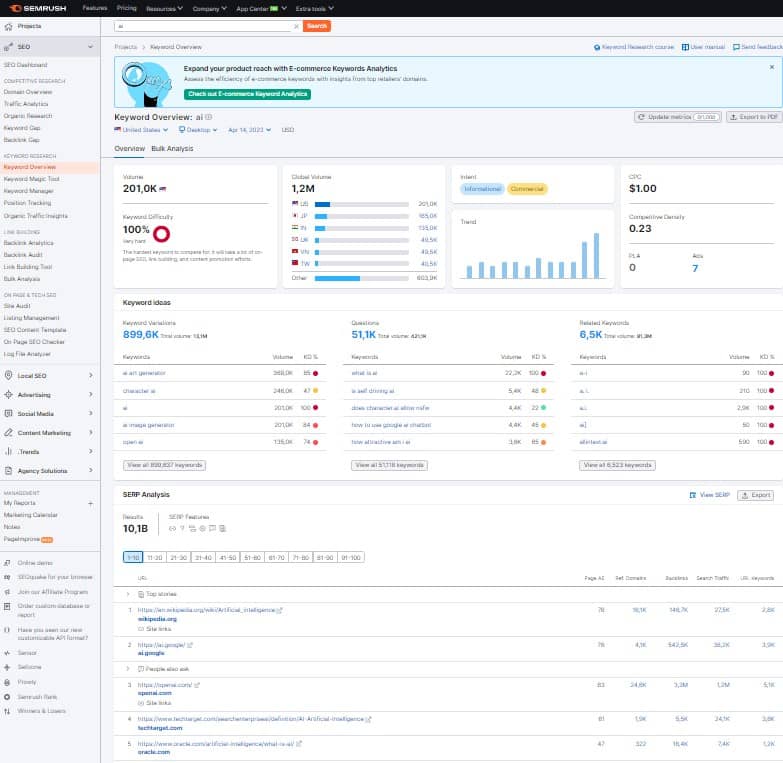
Task: Open the Wikipedia URL external link icon
Action: 280,610
